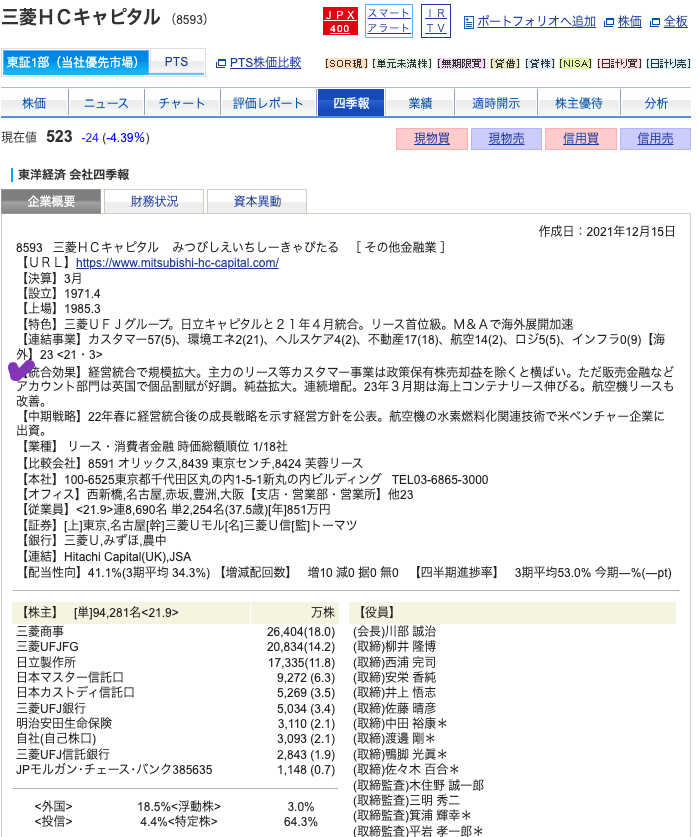Click the current price value 523

click(59, 137)
